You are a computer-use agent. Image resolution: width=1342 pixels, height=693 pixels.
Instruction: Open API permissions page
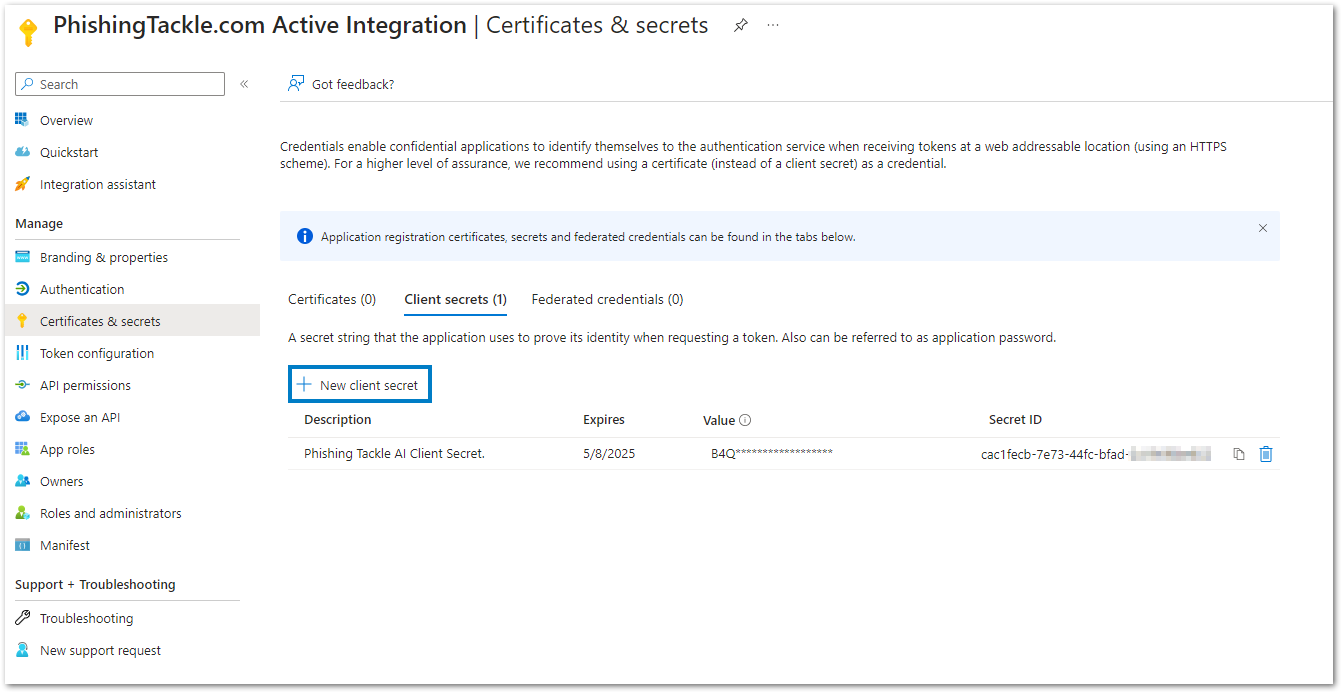(x=85, y=385)
